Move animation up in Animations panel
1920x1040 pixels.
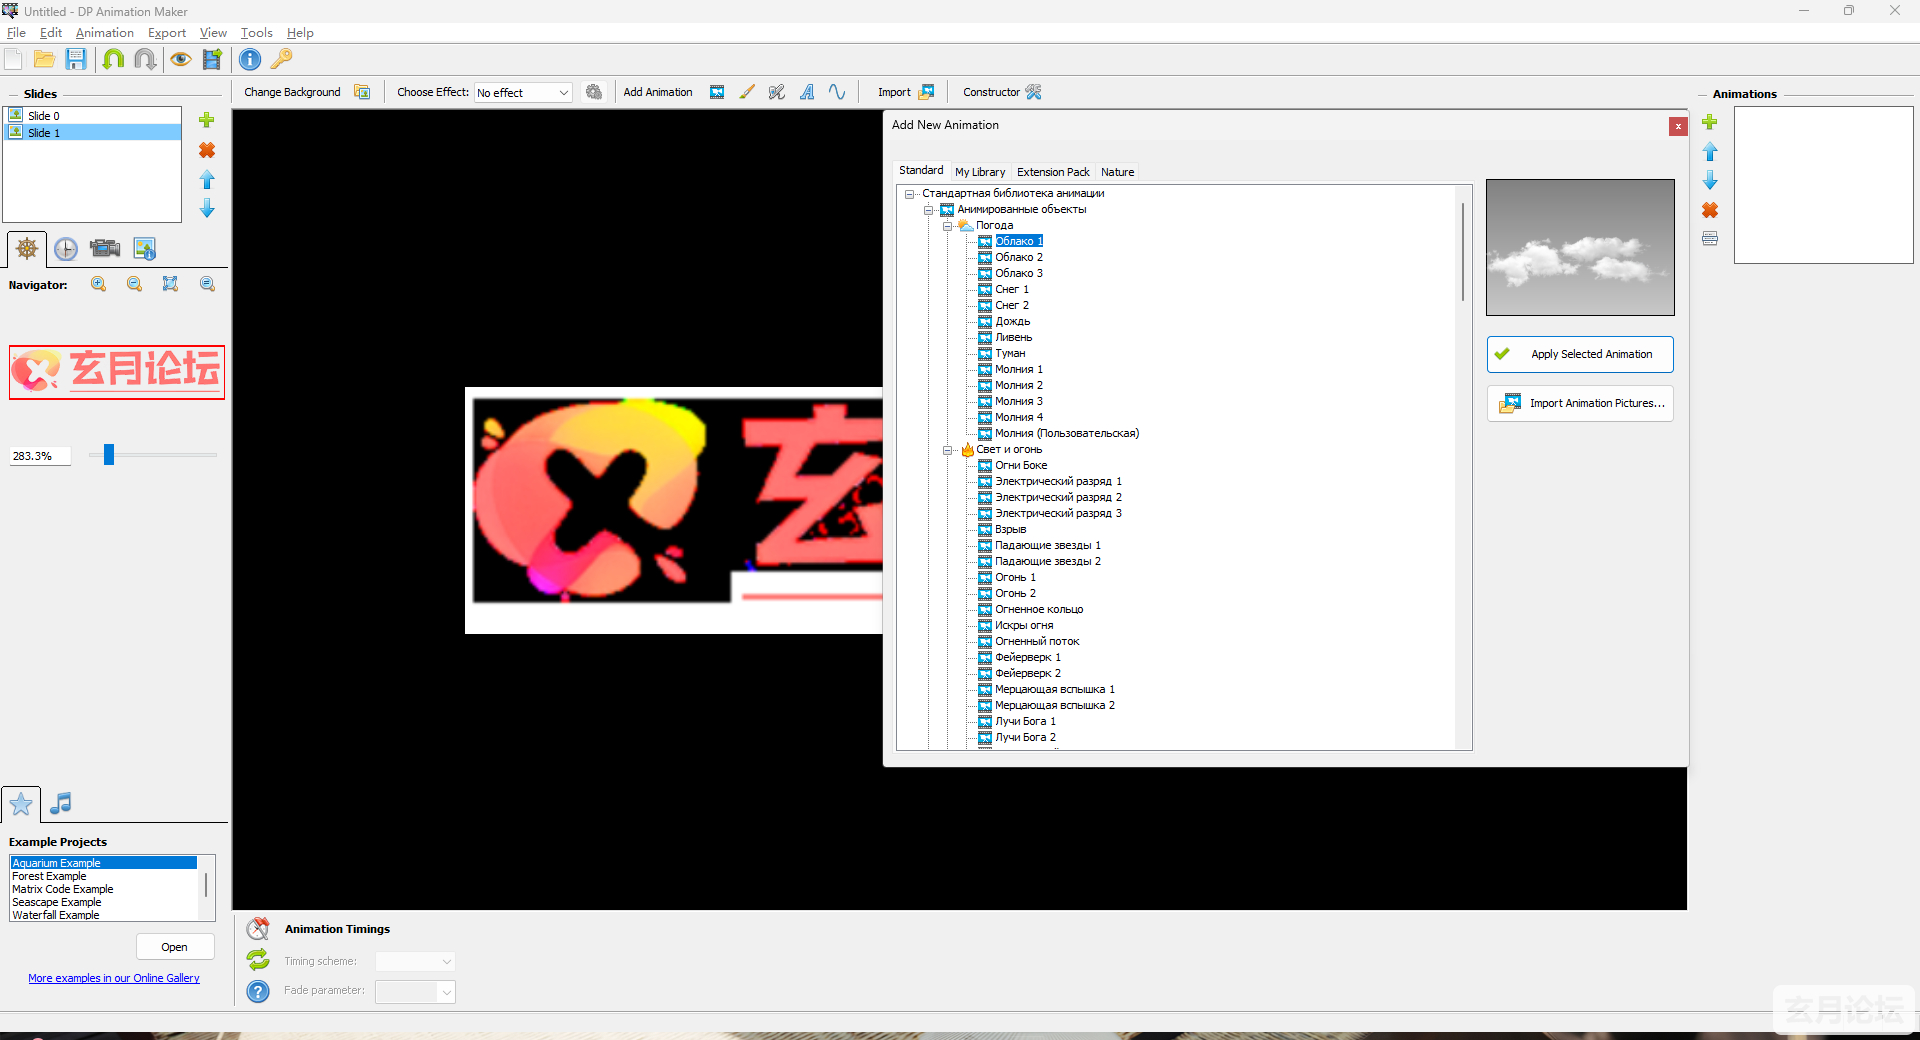click(1710, 151)
